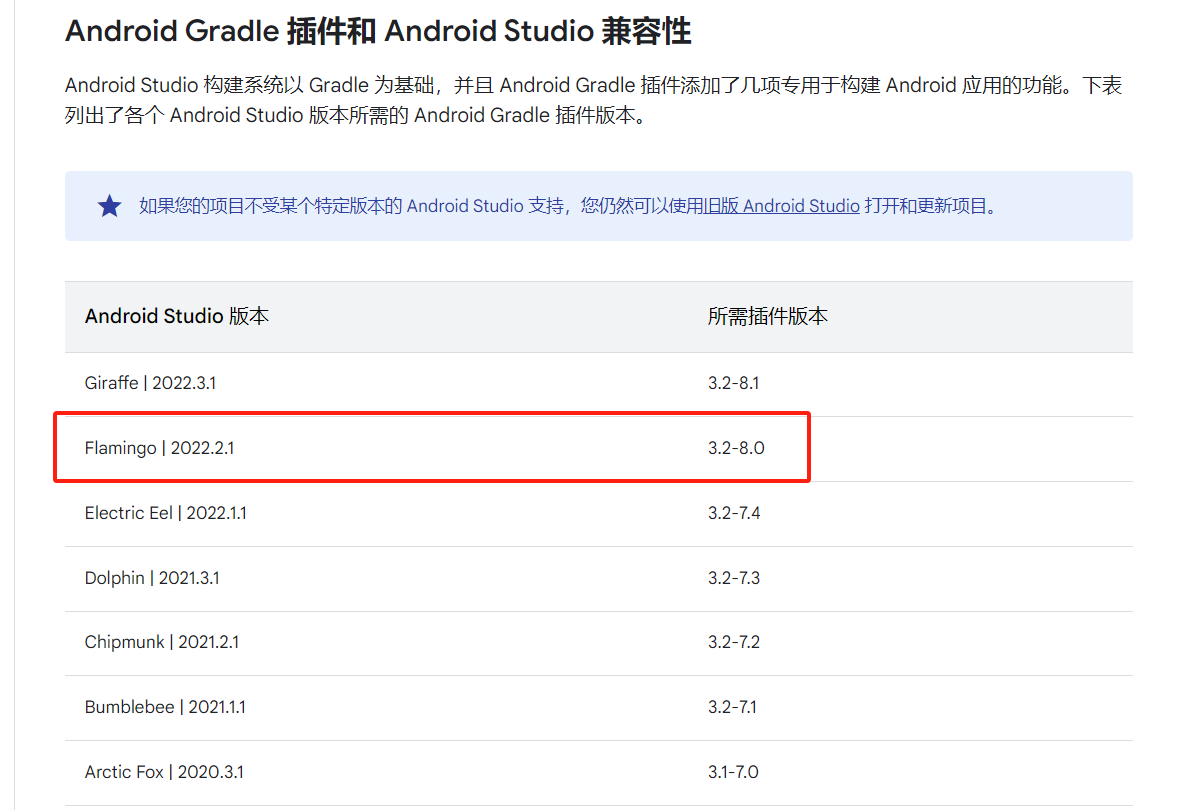Select the 3.1-7.0 plugin version cell
The width and height of the screenshot is (1180, 810).
733,772
